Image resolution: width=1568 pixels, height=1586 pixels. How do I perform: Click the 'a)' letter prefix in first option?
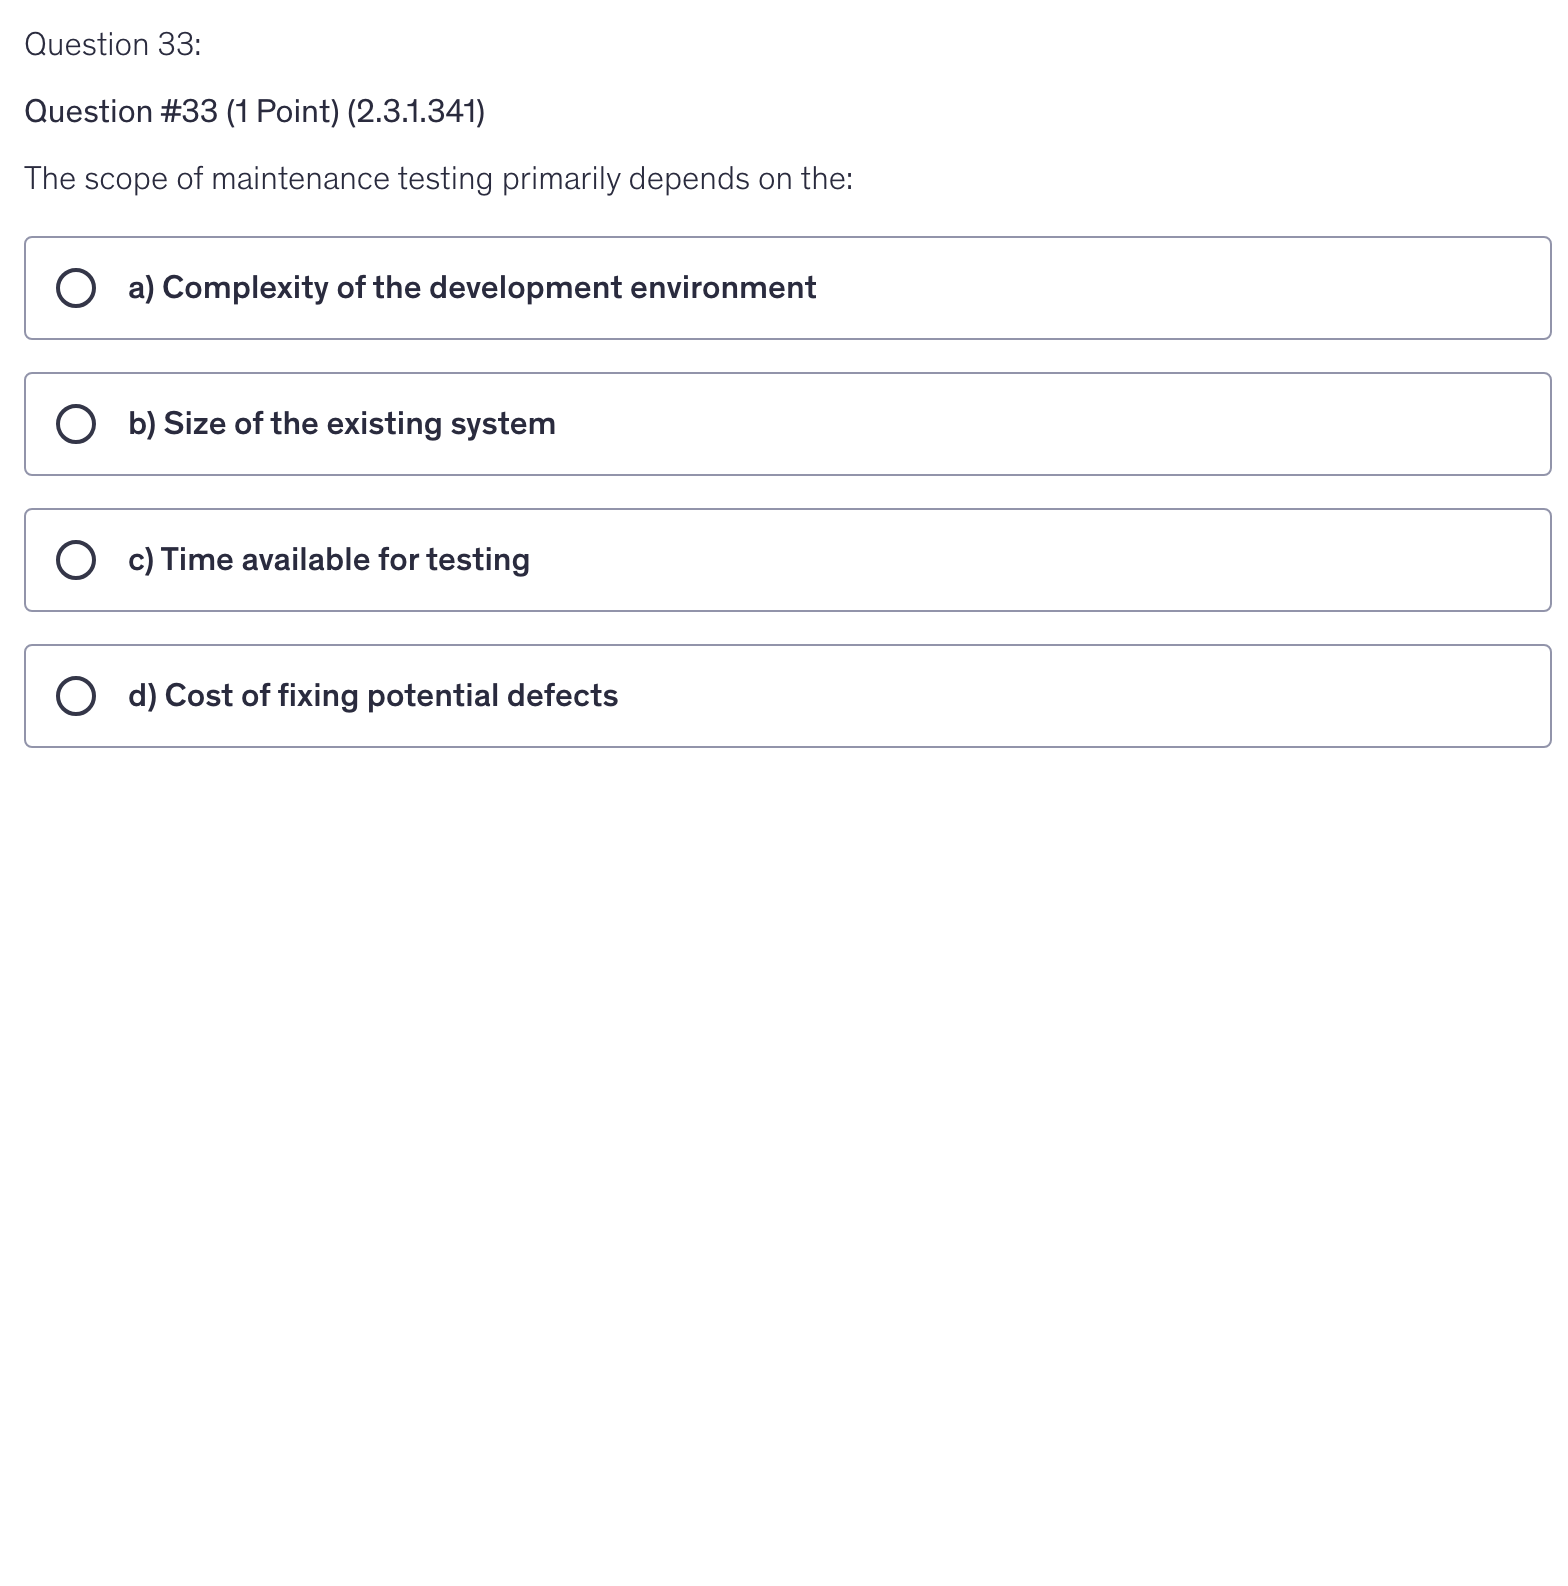141,288
